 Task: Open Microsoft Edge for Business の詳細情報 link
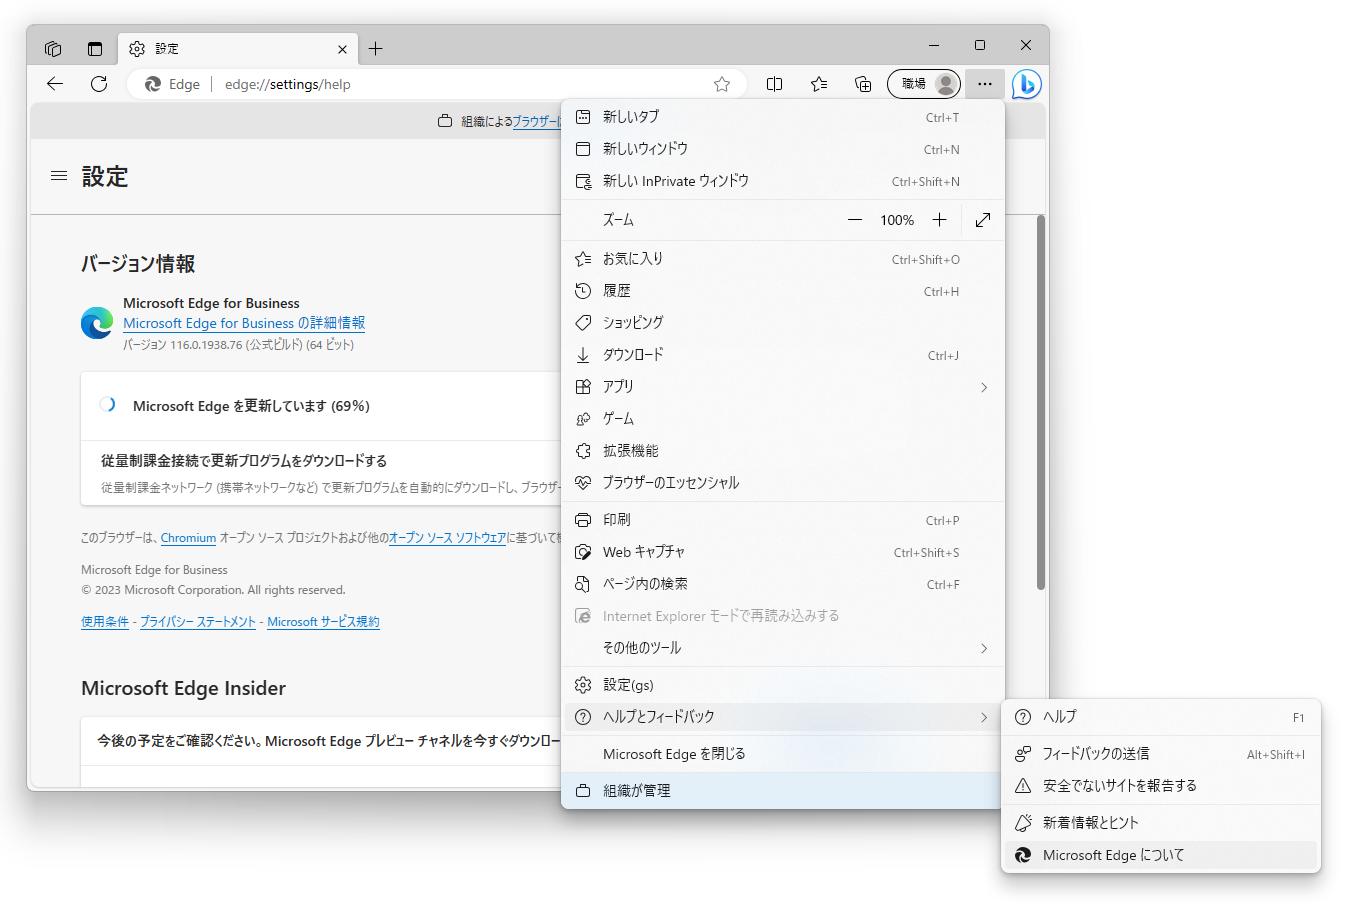point(243,323)
